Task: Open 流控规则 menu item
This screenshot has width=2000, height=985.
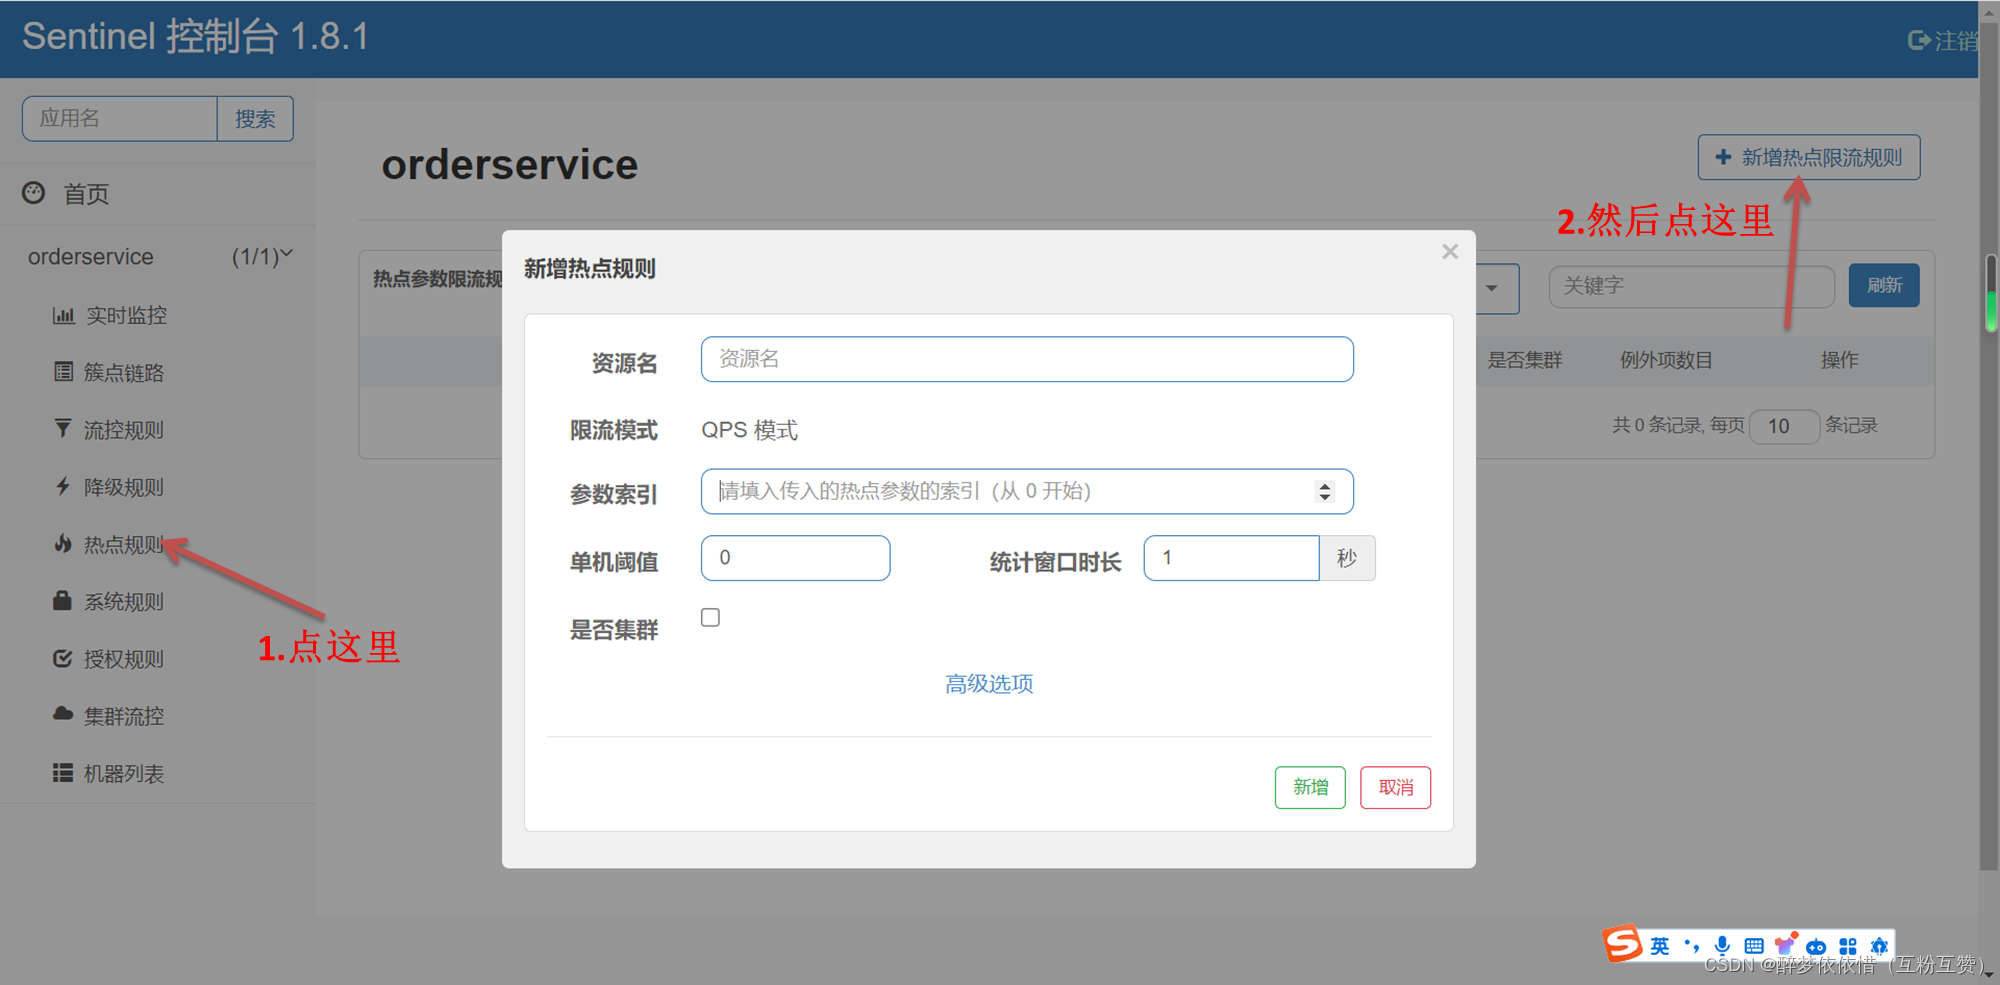Action: pyautogui.click(x=124, y=430)
